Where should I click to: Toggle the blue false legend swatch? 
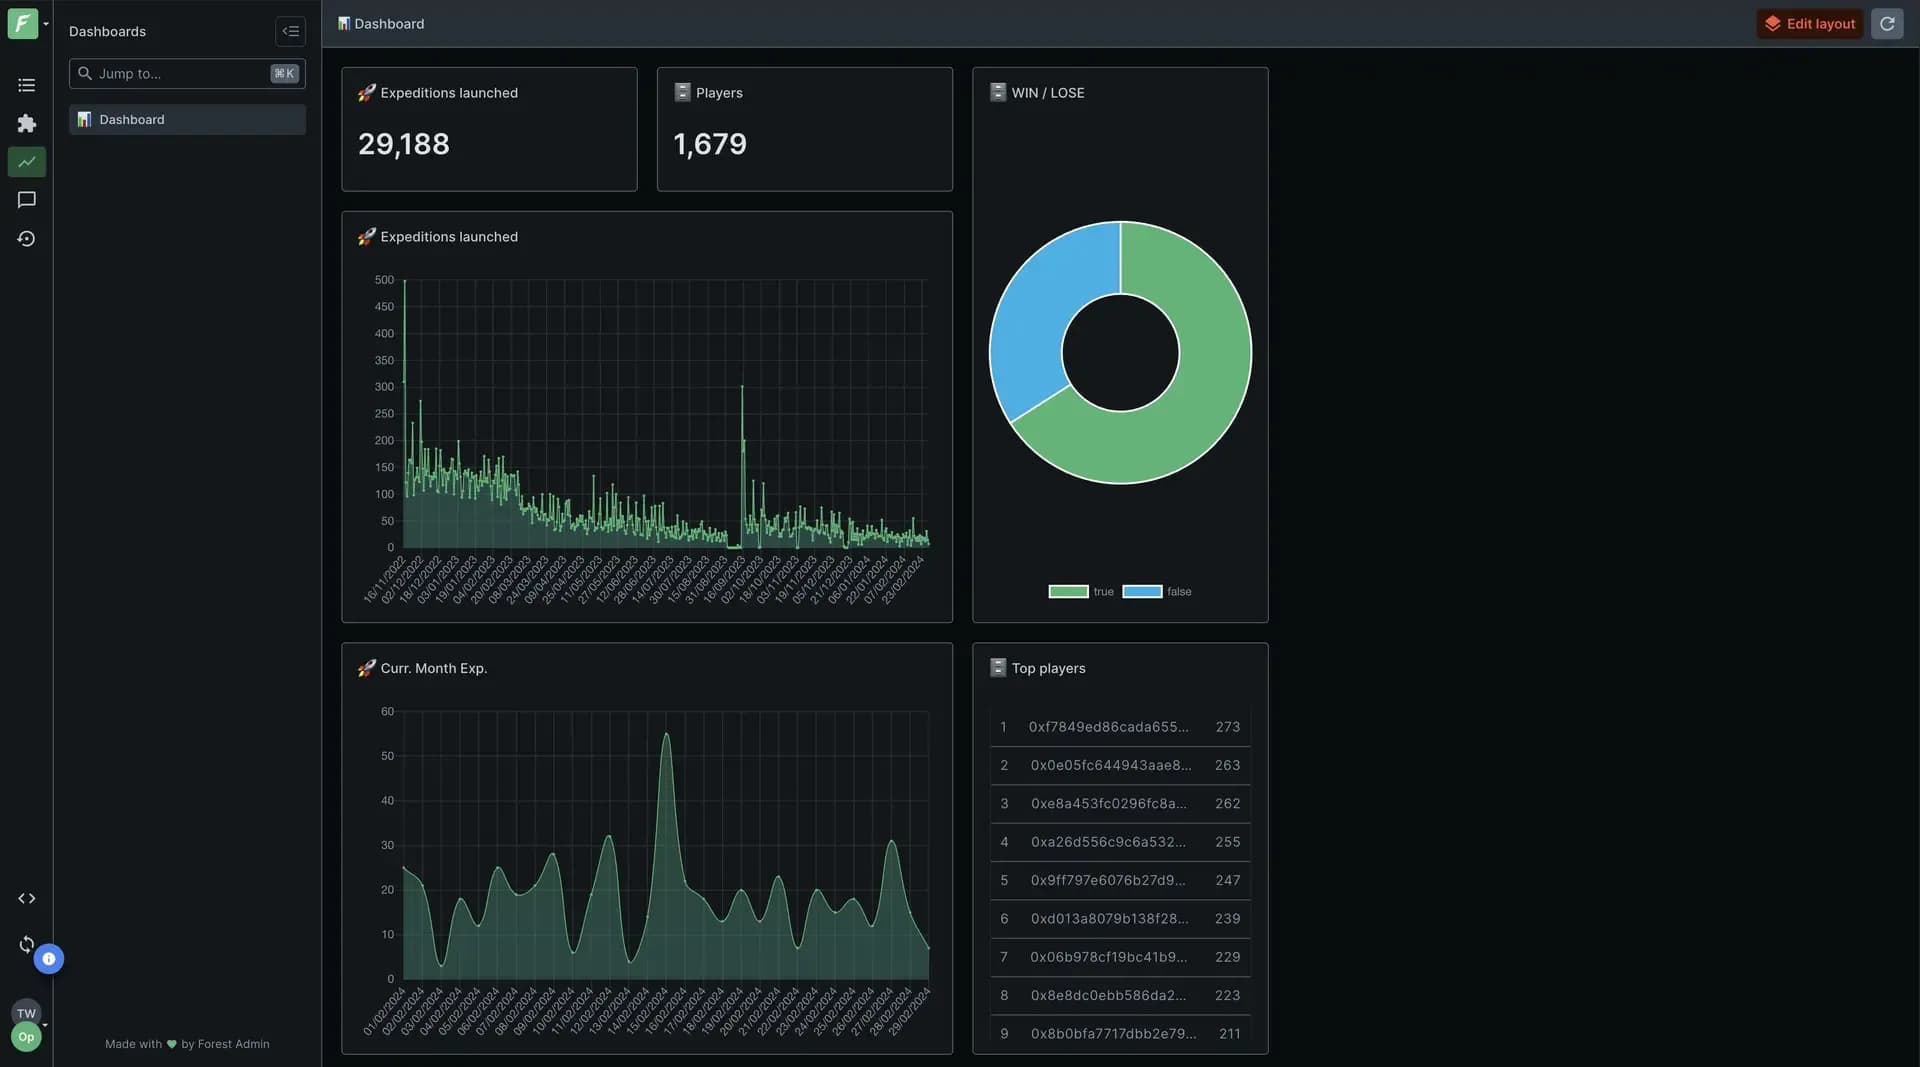[1142, 592]
